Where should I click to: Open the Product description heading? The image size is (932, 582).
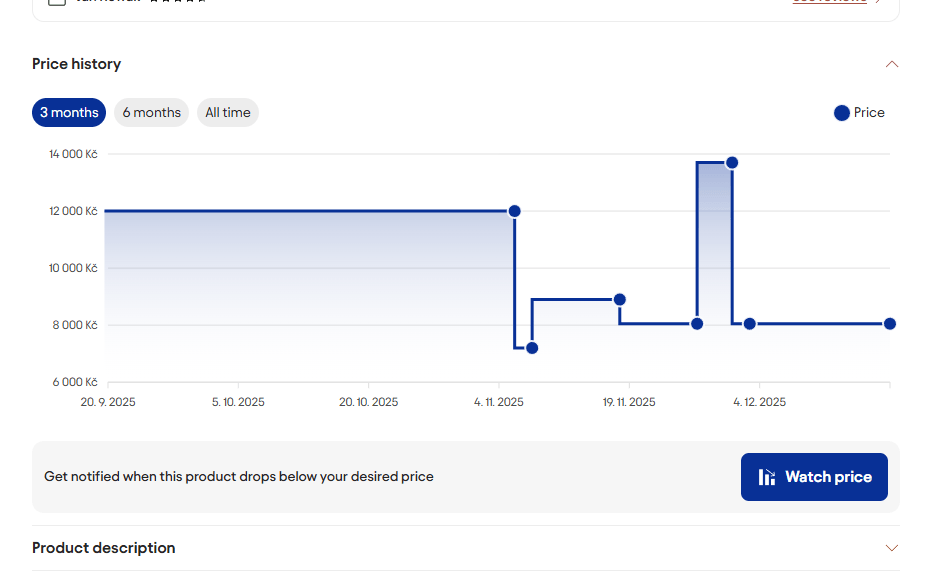[104, 548]
